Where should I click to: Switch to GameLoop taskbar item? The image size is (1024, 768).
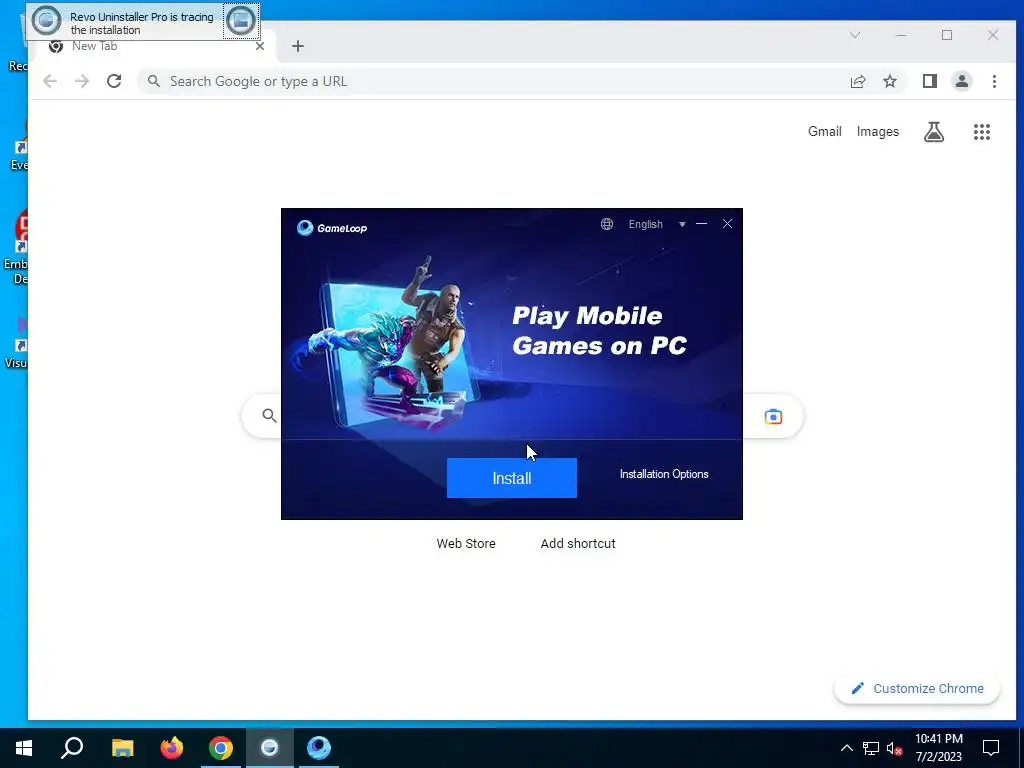319,748
